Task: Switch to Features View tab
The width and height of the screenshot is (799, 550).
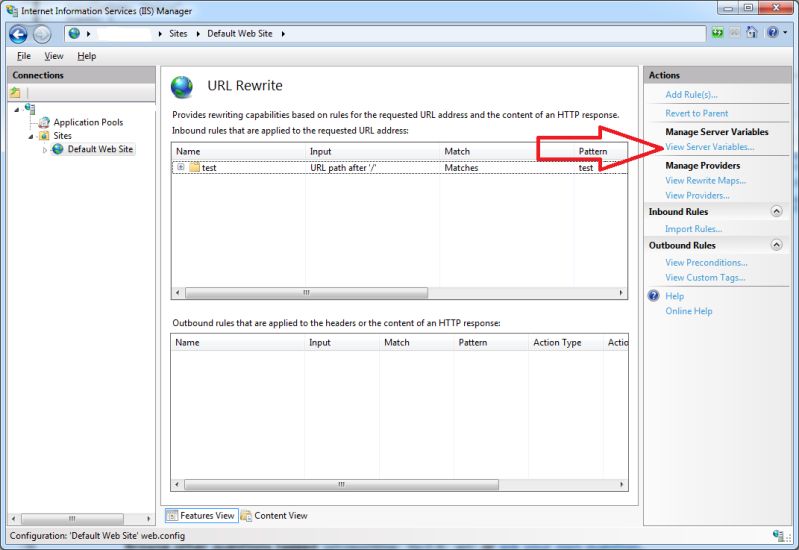Action: (202, 515)
